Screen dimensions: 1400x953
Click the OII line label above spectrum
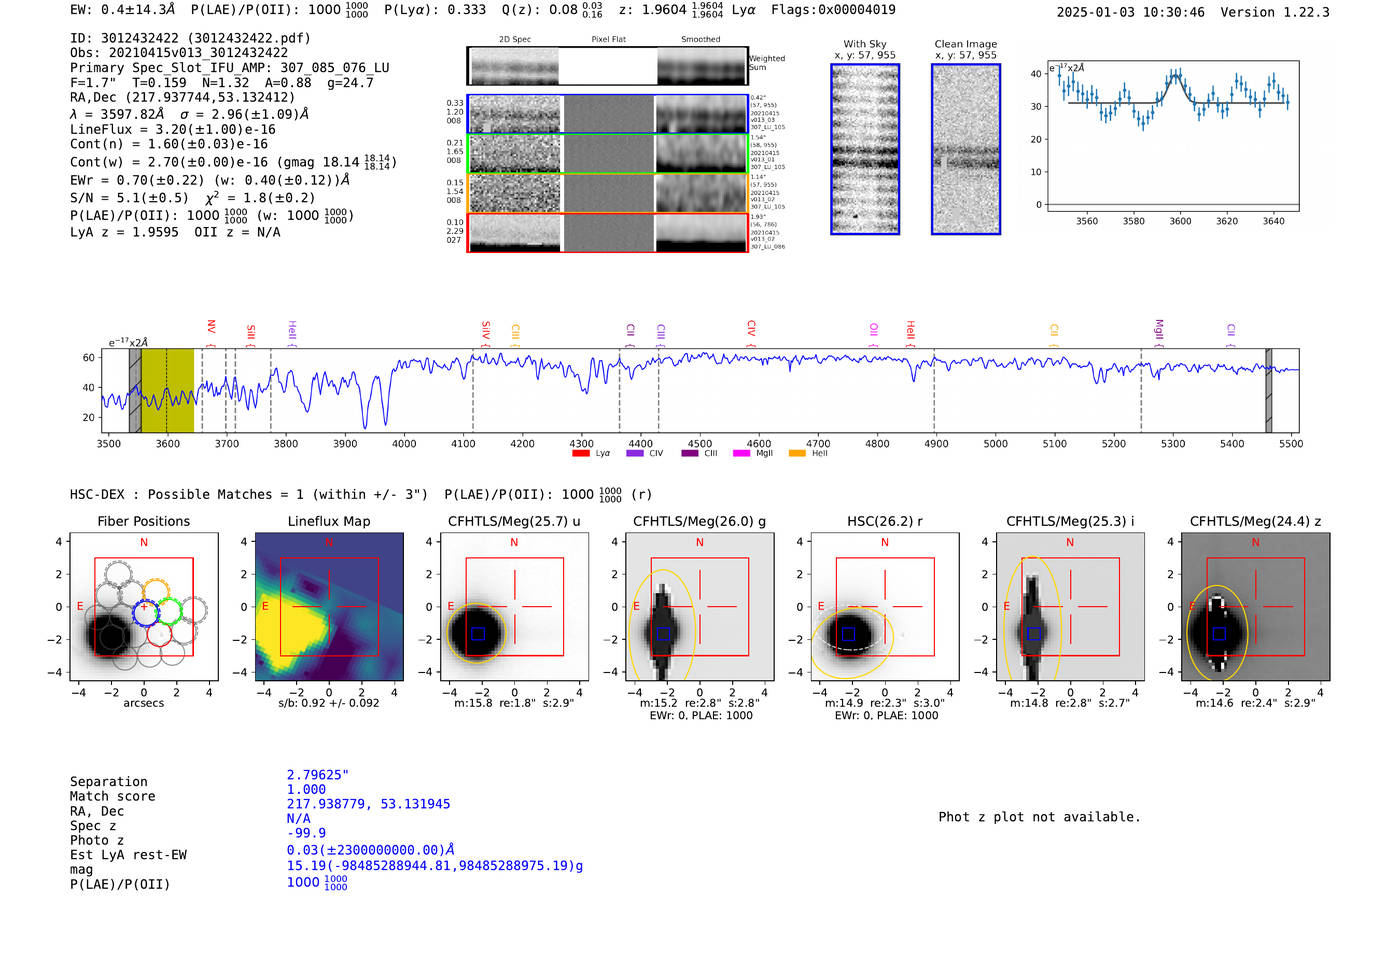coord(874,329)
